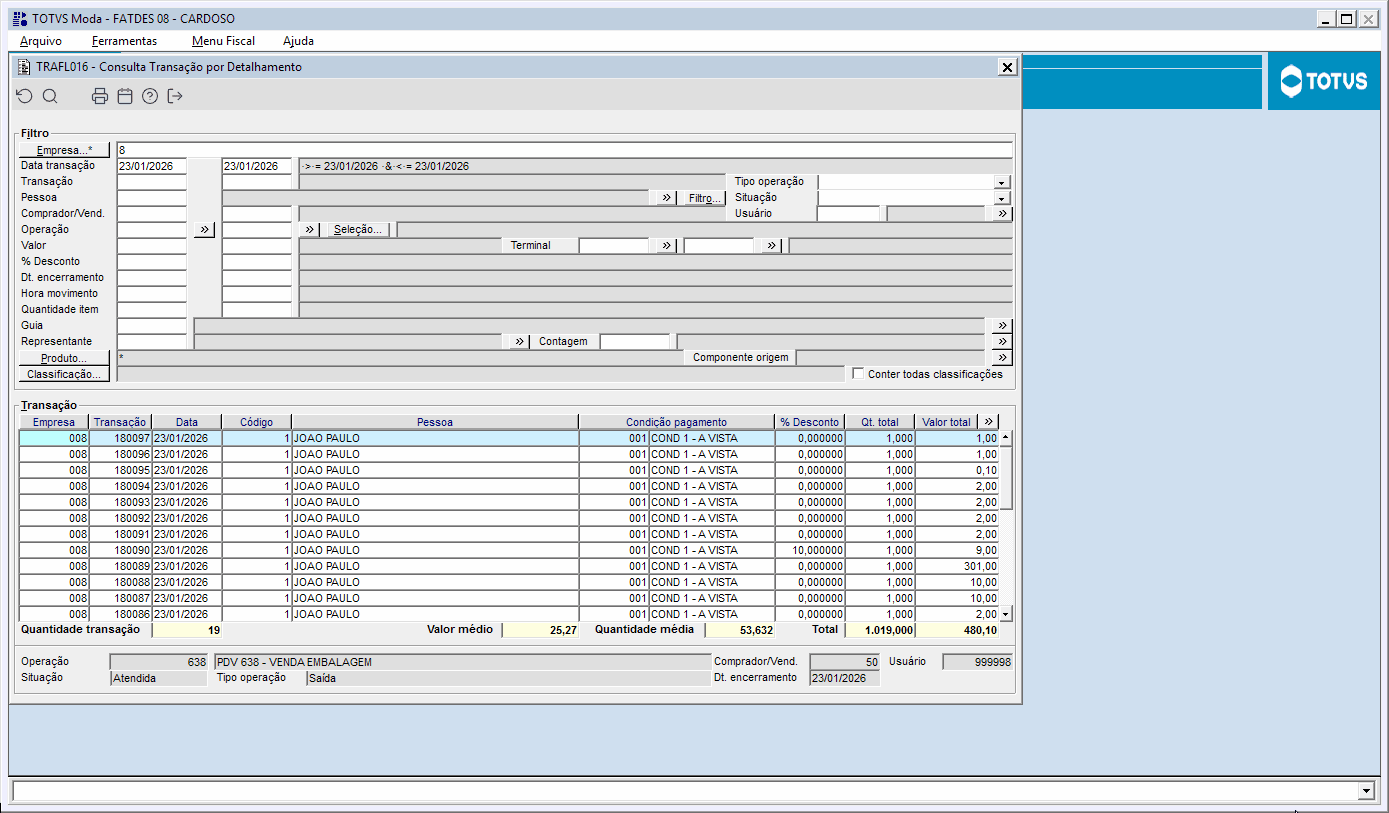Open the calendar toolbar icon
The image size is (1389, 813).
point(125,96)
